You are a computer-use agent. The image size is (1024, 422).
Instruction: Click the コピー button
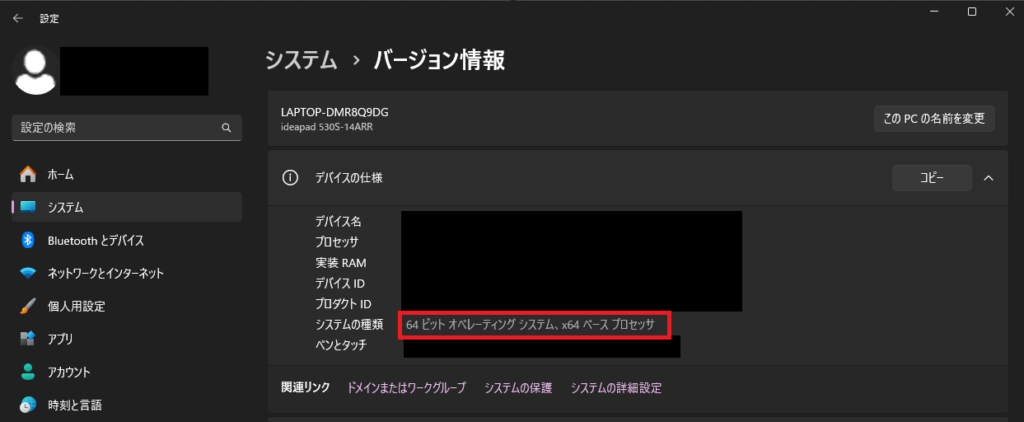click(x=932, y=178)
